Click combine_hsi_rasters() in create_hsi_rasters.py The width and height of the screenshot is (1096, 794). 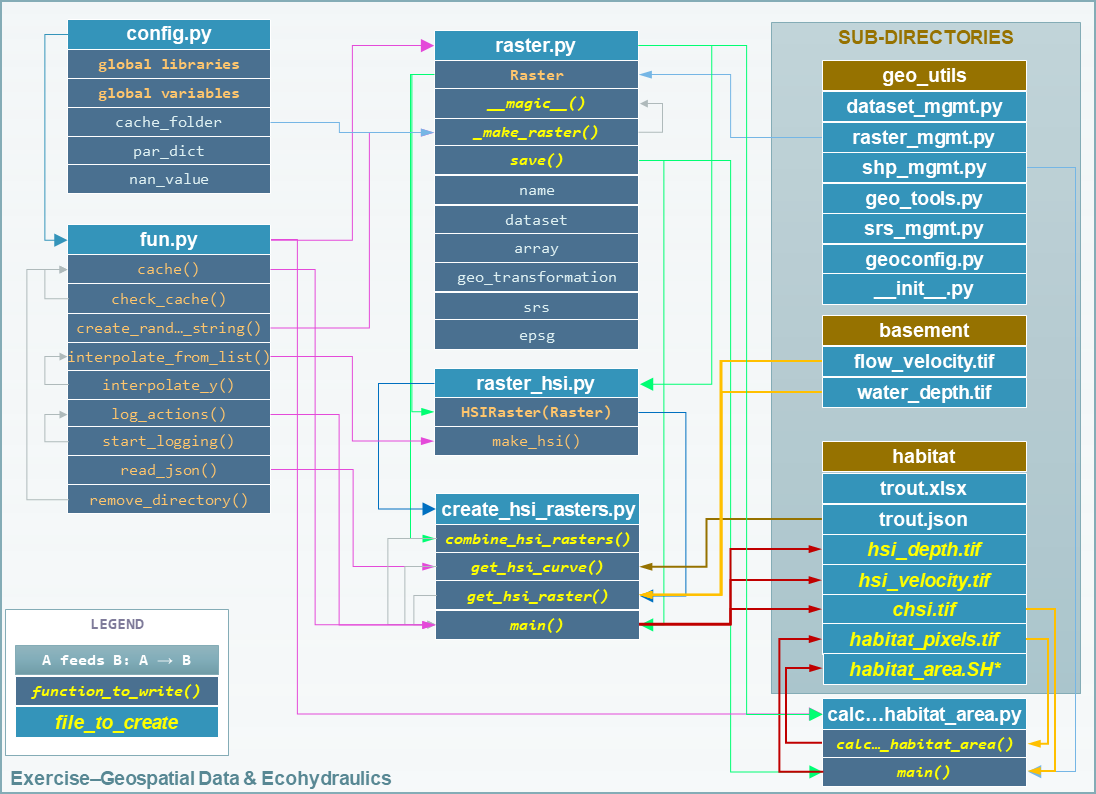(x=536, y=539)
